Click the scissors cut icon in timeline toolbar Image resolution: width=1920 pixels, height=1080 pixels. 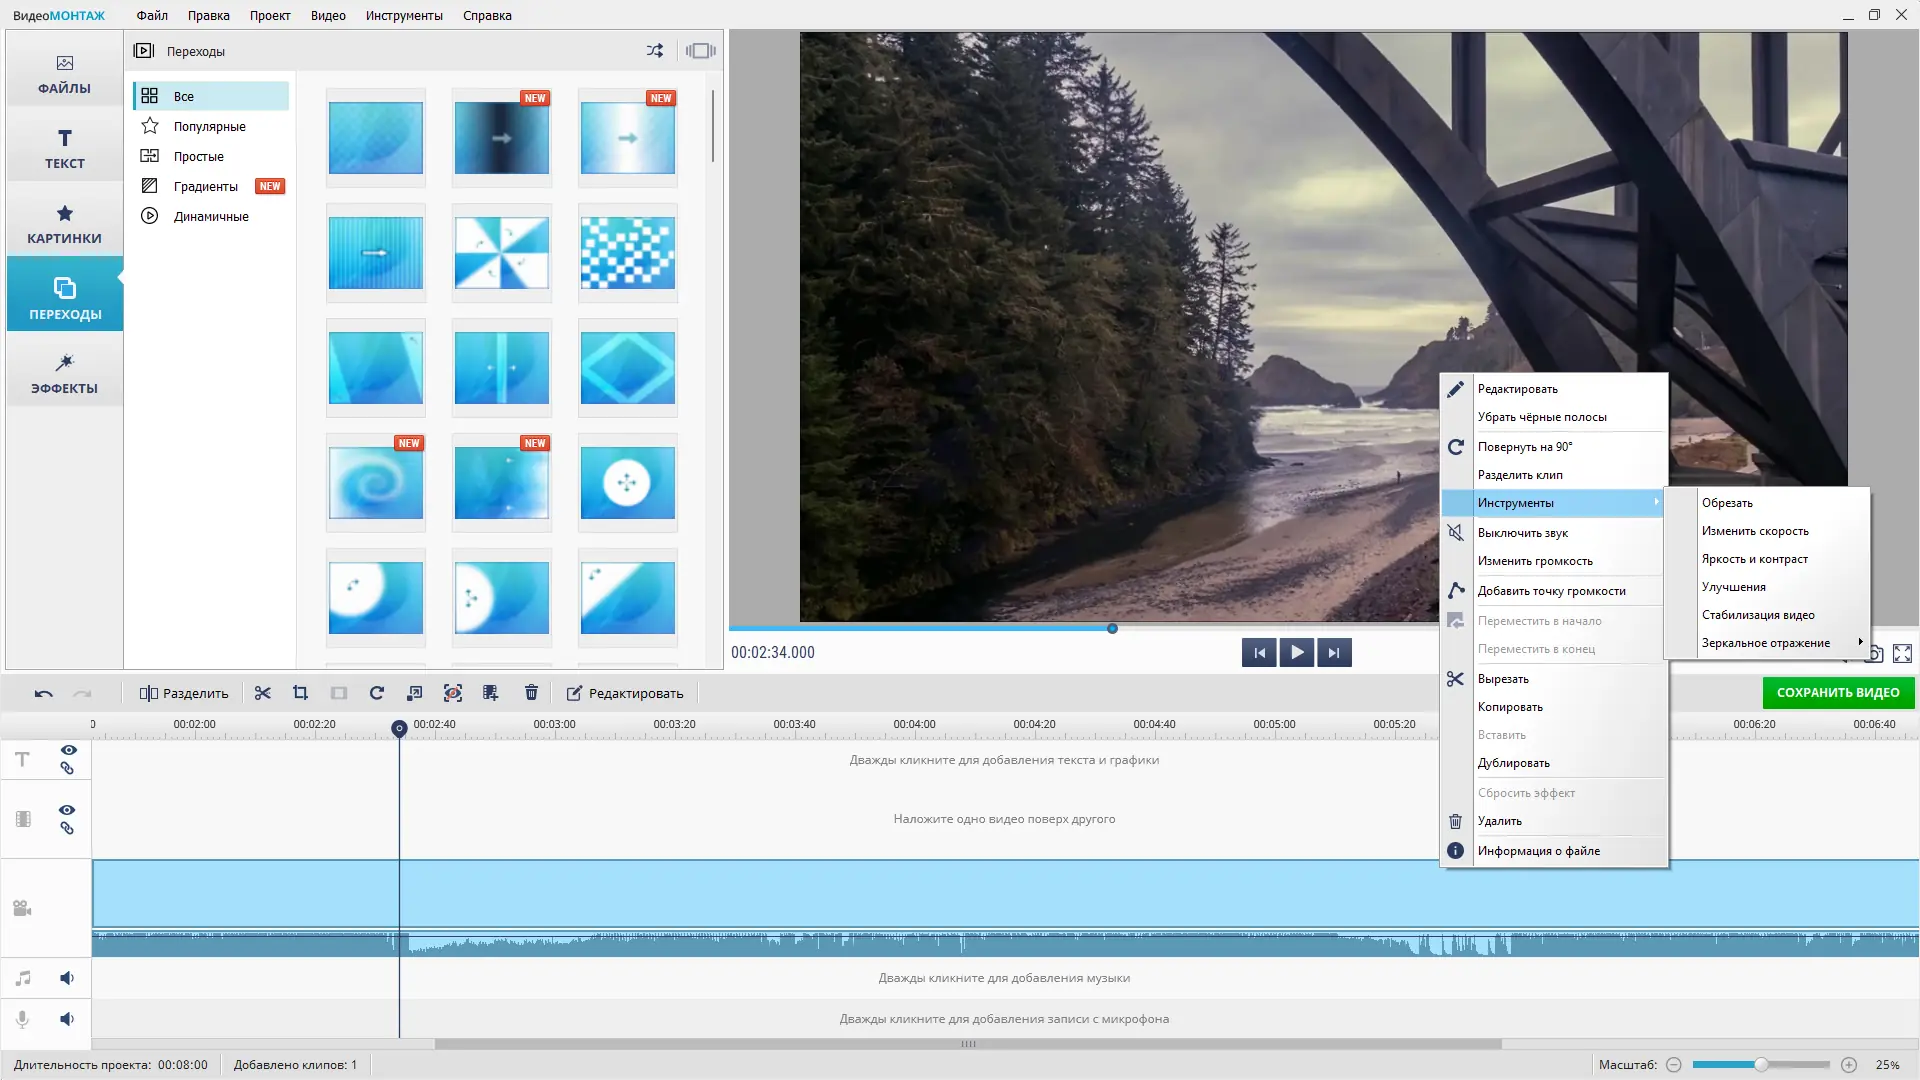coord(263,693)
